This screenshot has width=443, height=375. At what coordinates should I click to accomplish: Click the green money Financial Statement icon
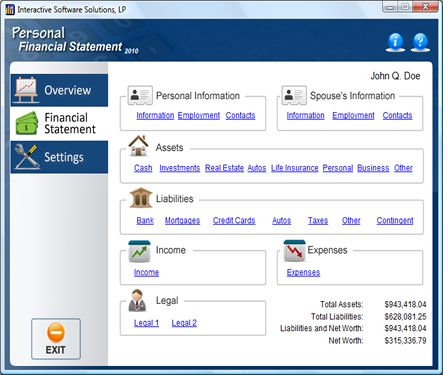point(27,123)
